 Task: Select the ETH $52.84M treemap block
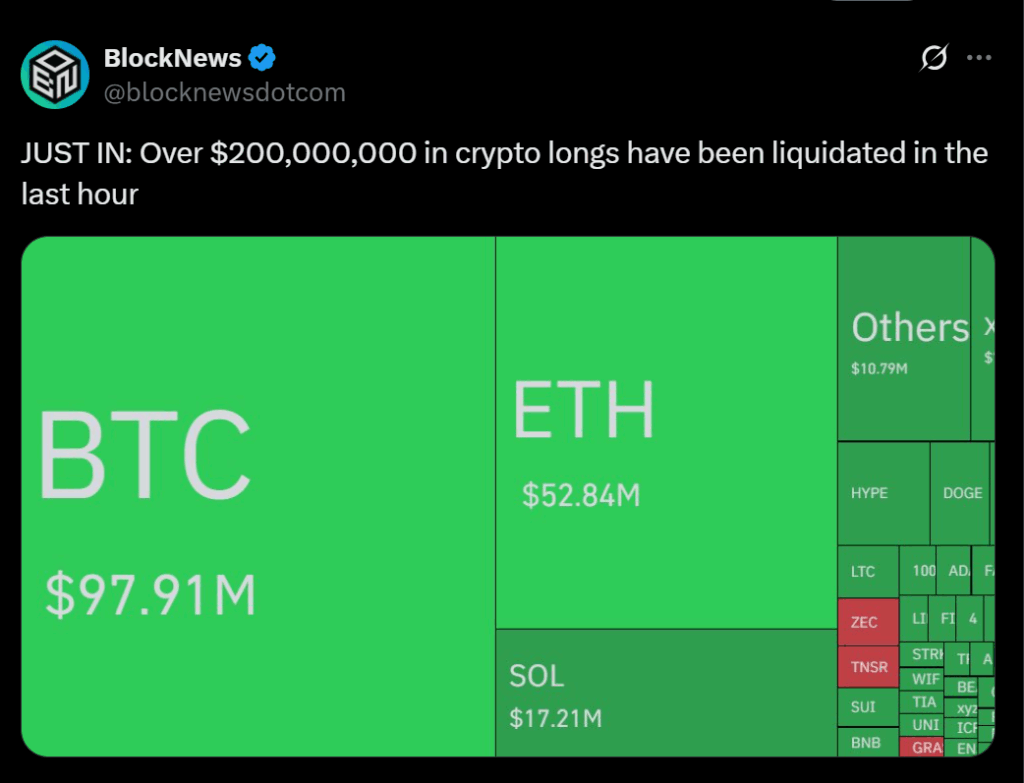point(666,433)
